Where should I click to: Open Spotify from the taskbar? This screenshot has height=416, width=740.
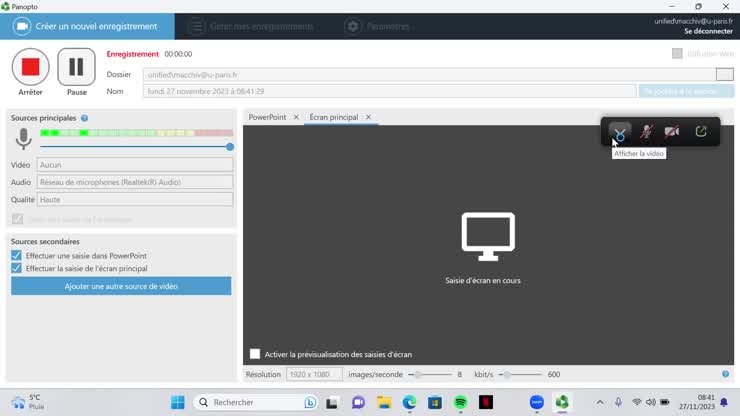[460, 402]
